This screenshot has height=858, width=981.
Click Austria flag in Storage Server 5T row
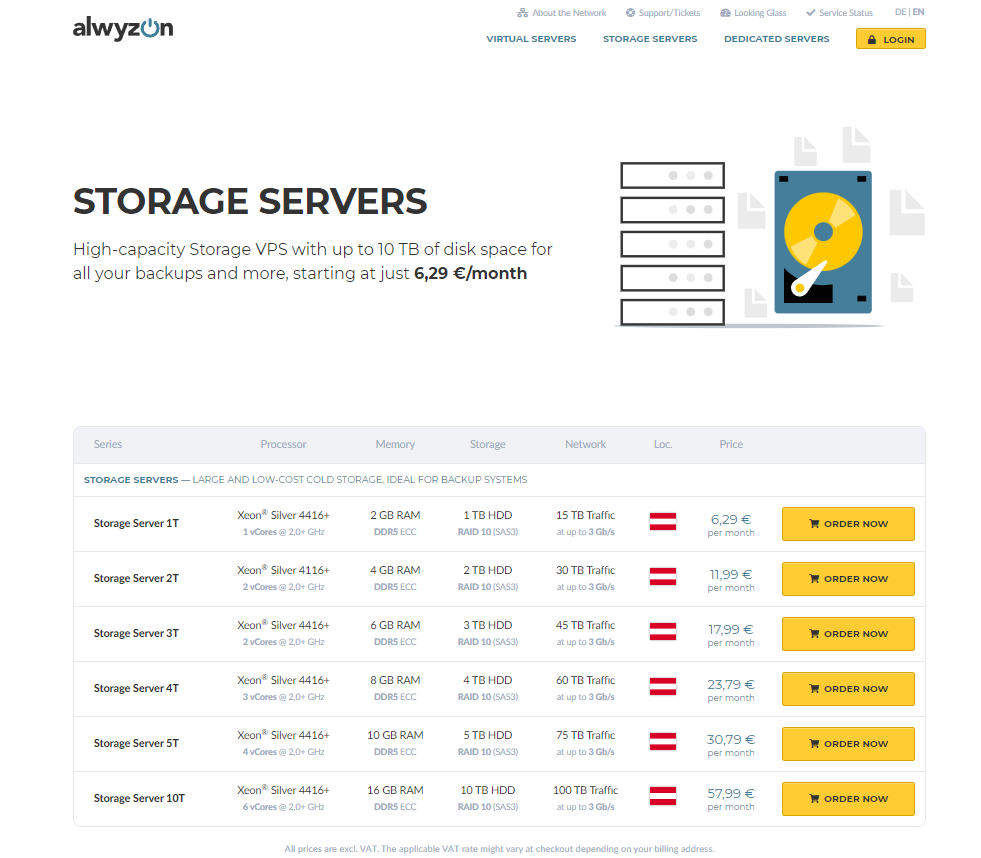663,742
